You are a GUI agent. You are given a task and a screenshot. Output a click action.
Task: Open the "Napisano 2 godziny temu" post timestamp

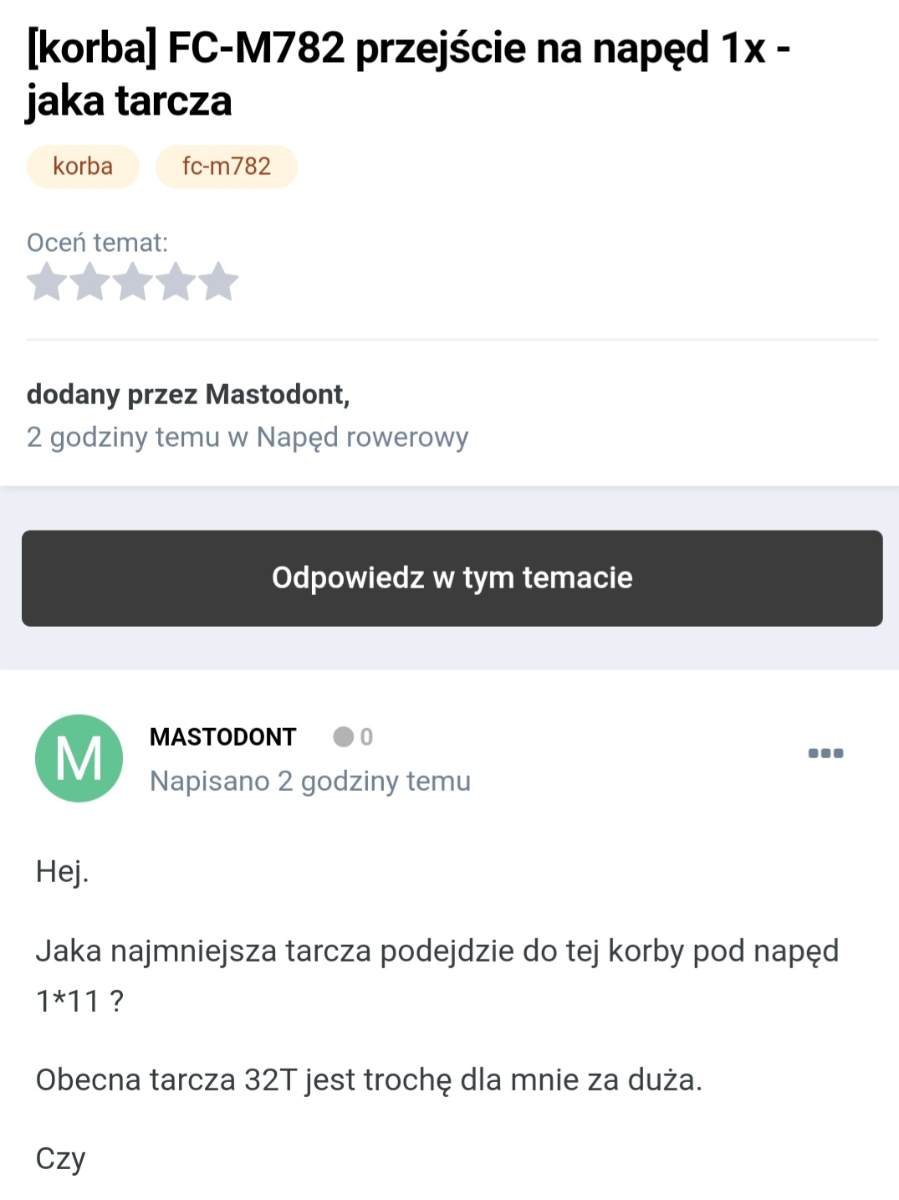(x=310, y=781)
